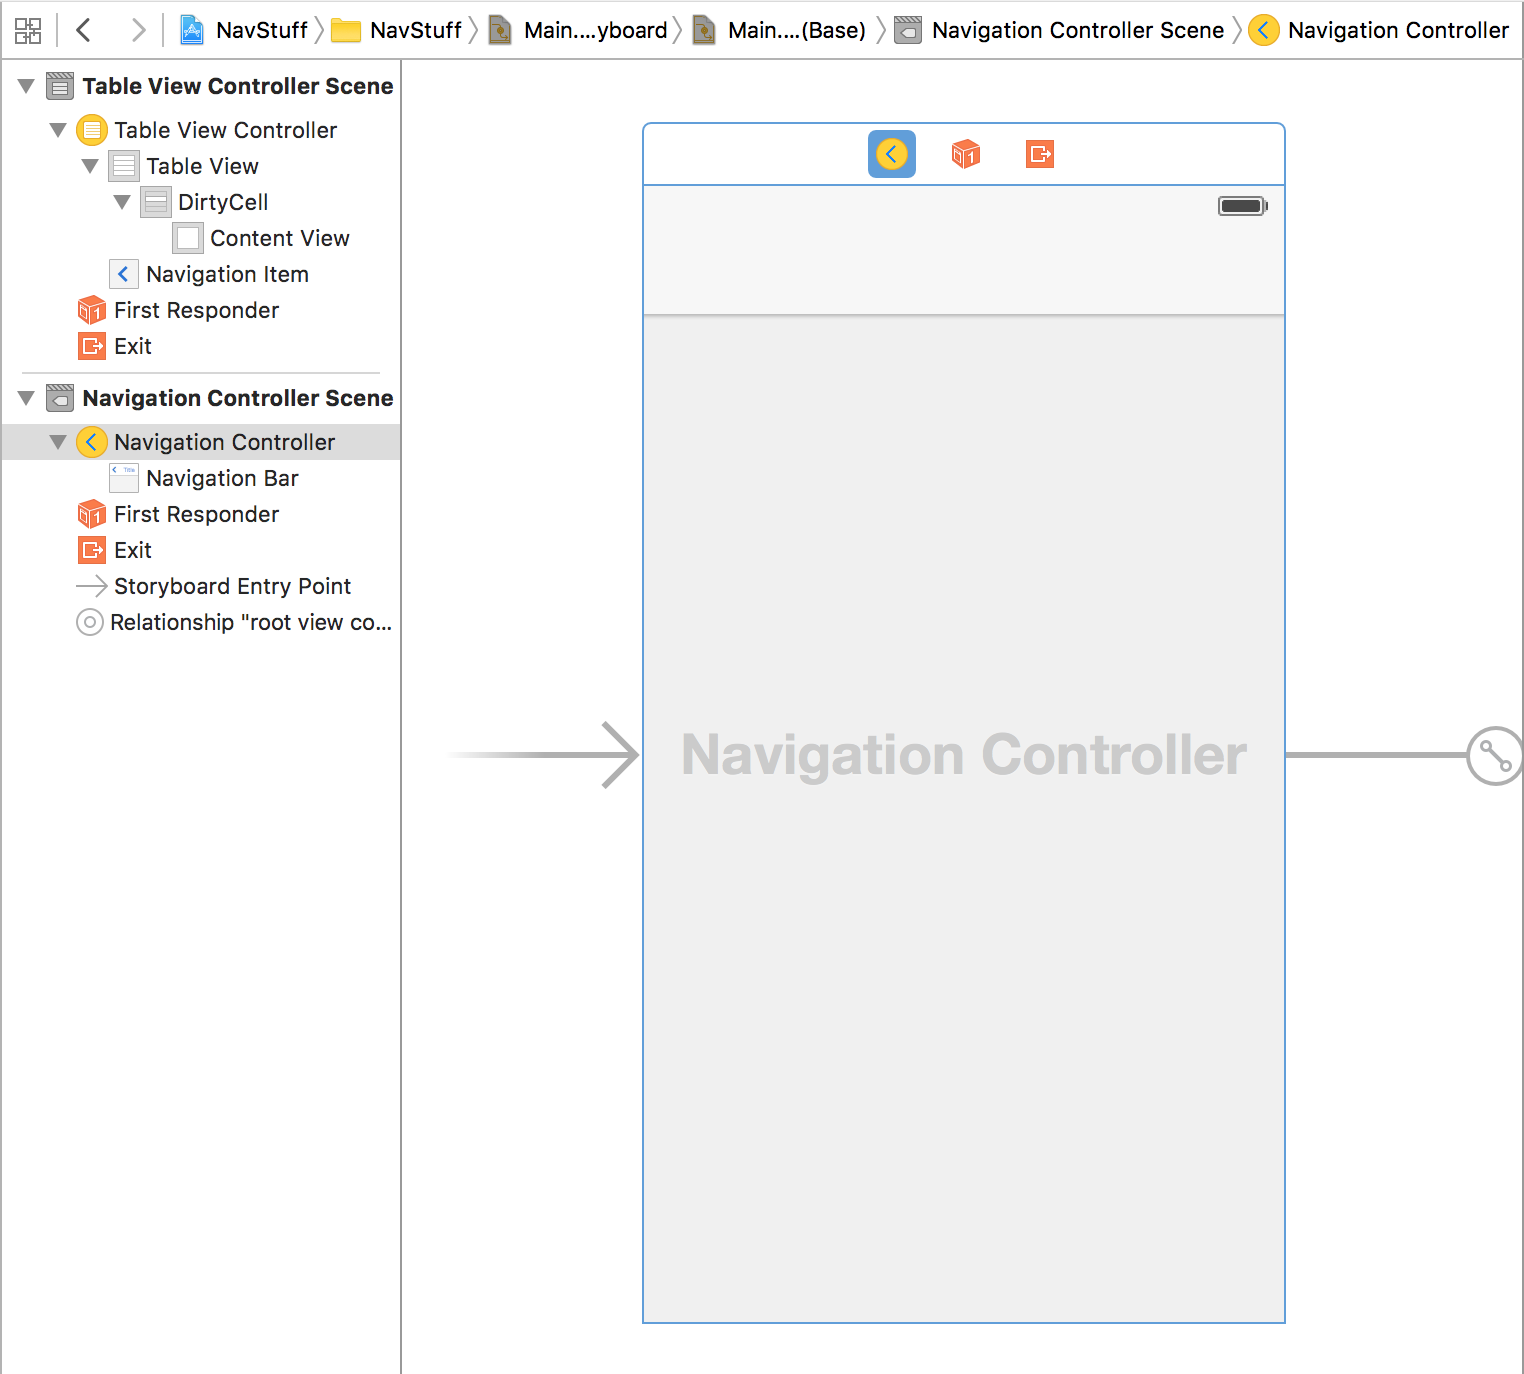Click the Exit icon in the canvas scene dock
This screenshot has width=1524, height=1374.
click(x=1038, y=154)
